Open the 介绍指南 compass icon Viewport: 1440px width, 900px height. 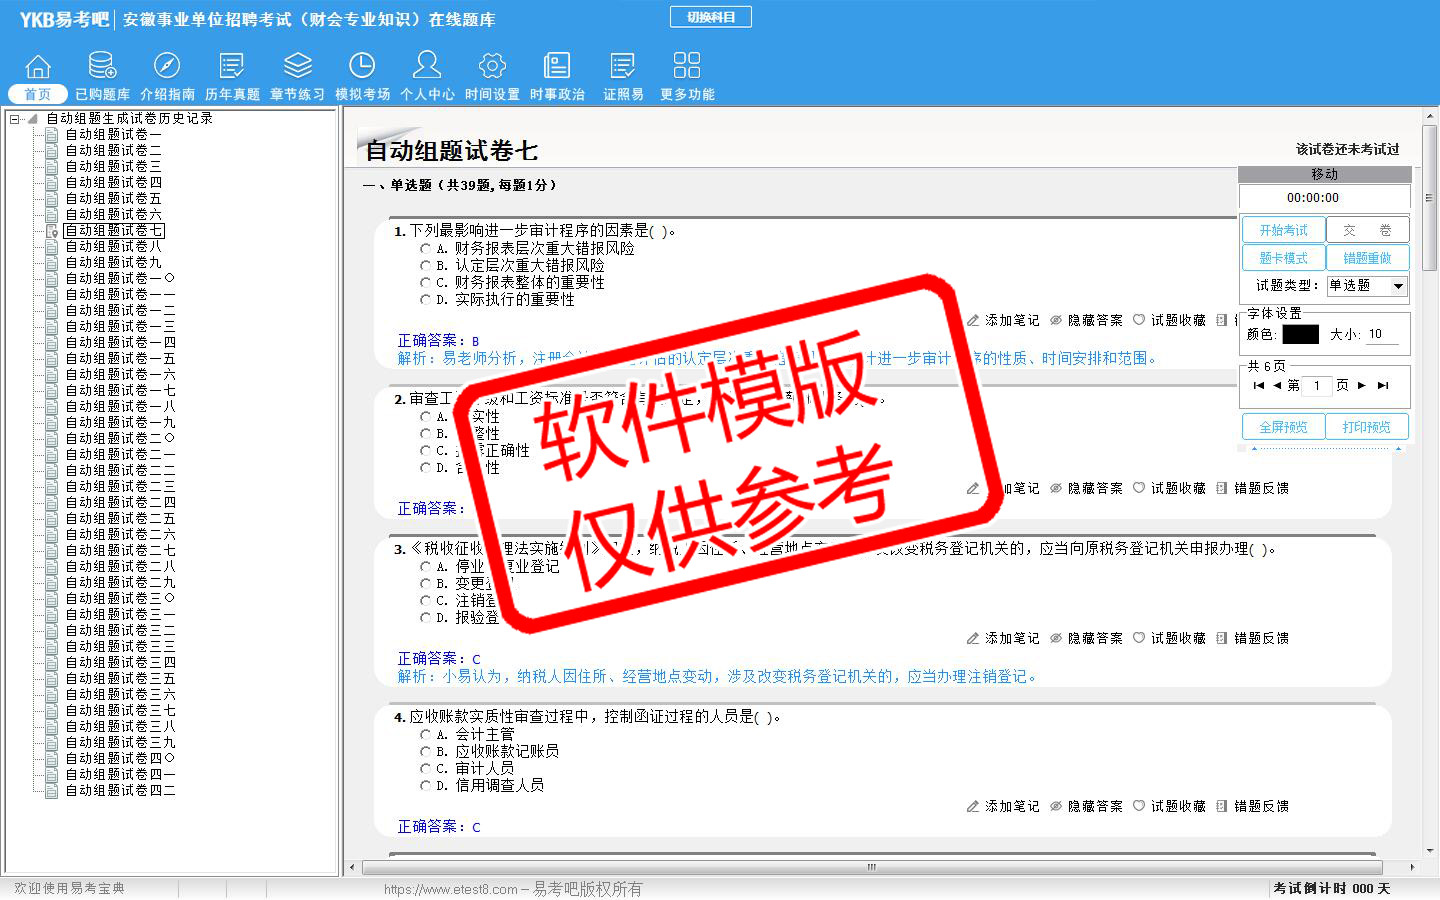click(167, 67)
